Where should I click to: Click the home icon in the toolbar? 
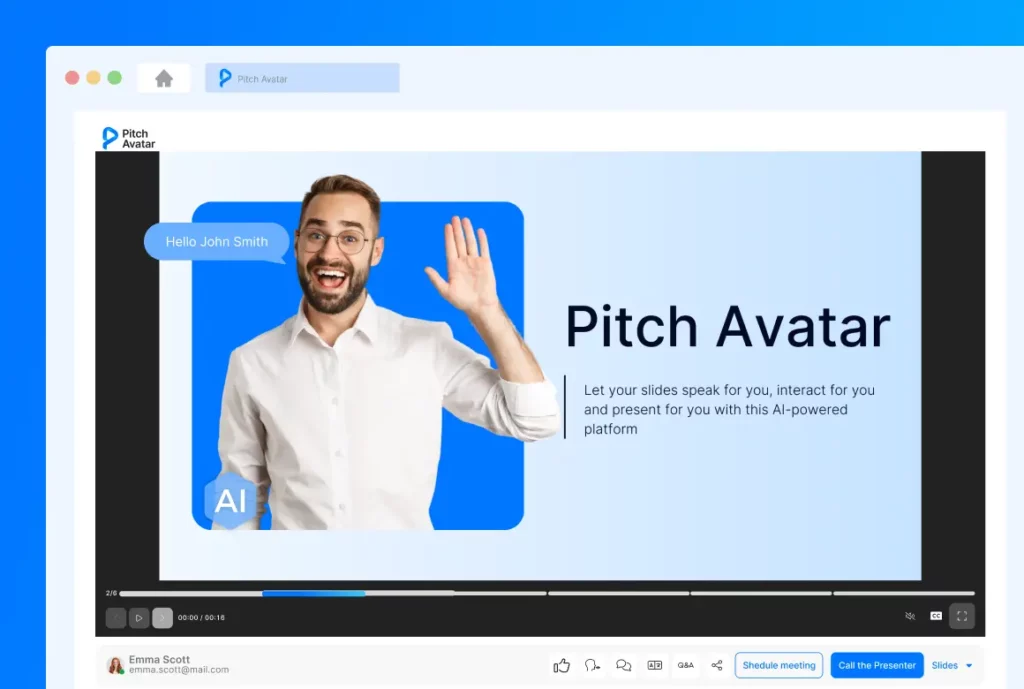click(163, 77)
